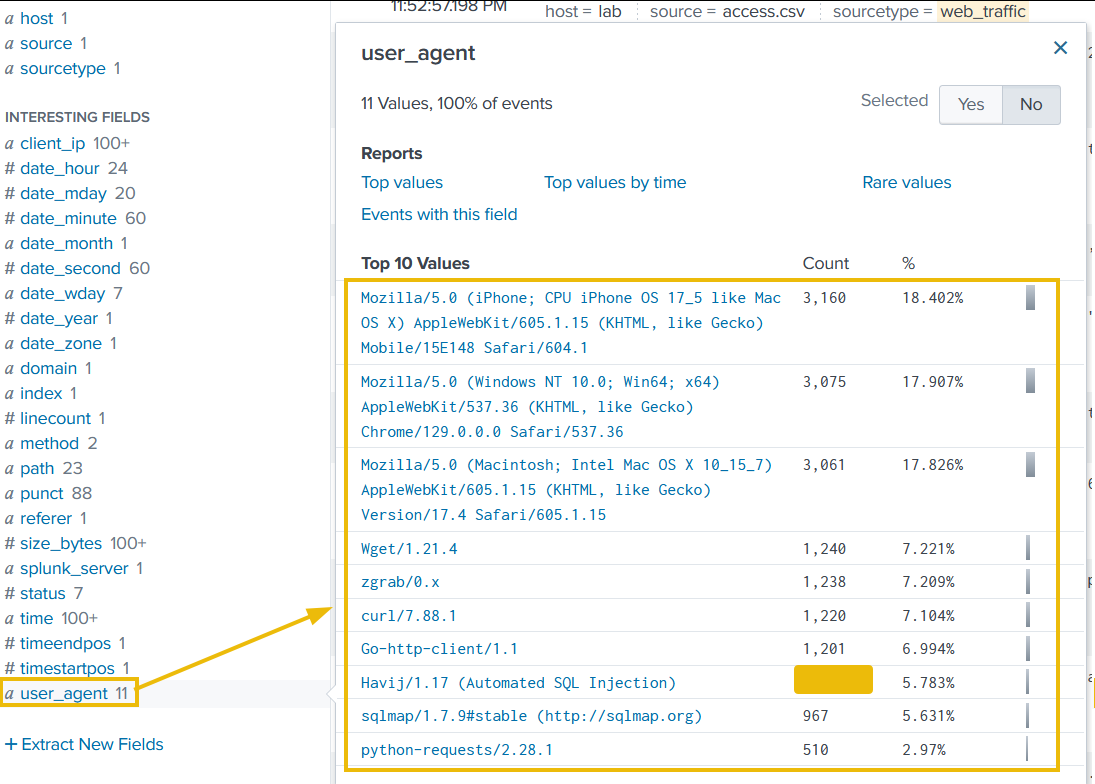
Task: Click the '#' icon next to size_bytes
Action: click(11, 543)
